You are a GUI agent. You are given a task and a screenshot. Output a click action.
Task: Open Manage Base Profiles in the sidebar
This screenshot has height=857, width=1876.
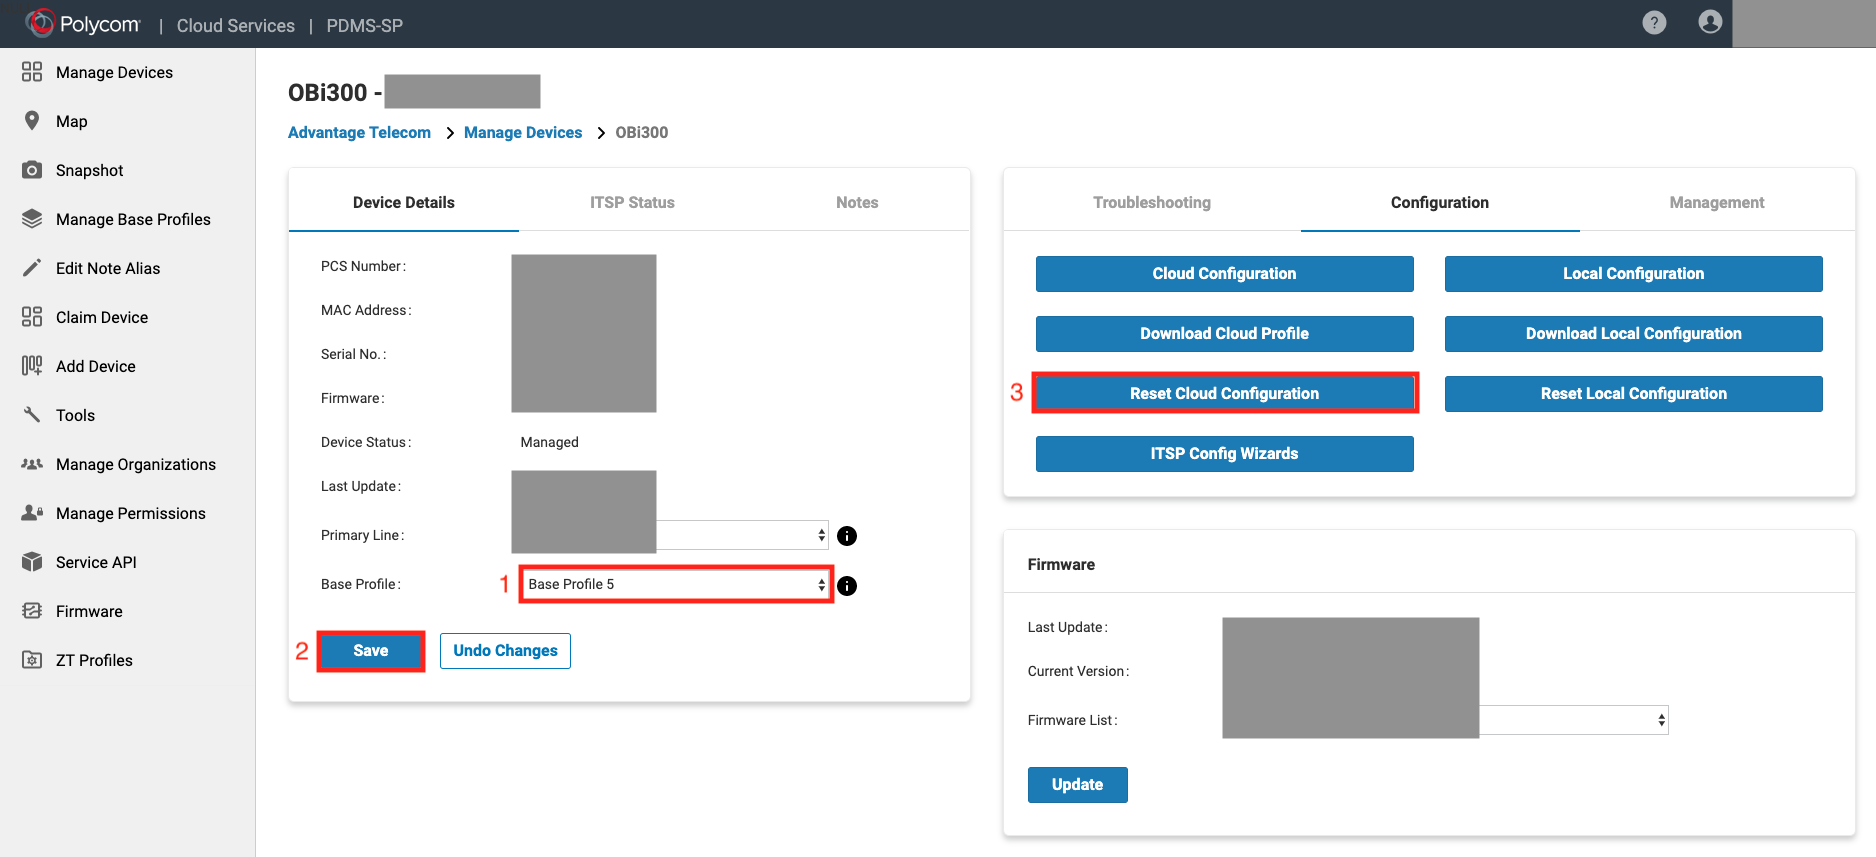point(133,219)
